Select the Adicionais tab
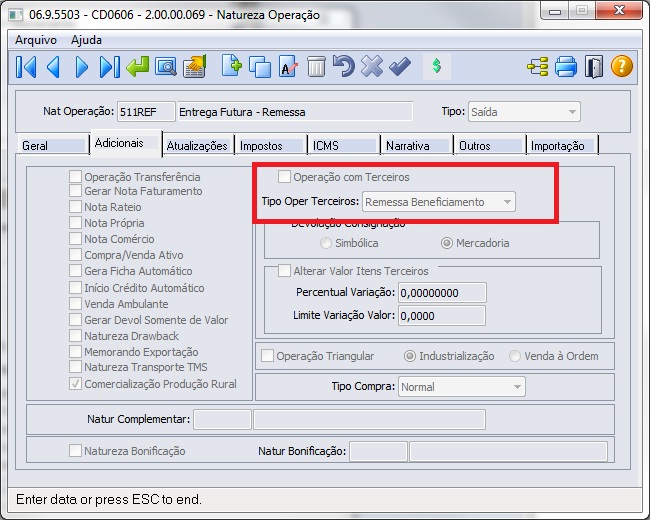This screenshot has width=650, height=520. click(126, 143)
